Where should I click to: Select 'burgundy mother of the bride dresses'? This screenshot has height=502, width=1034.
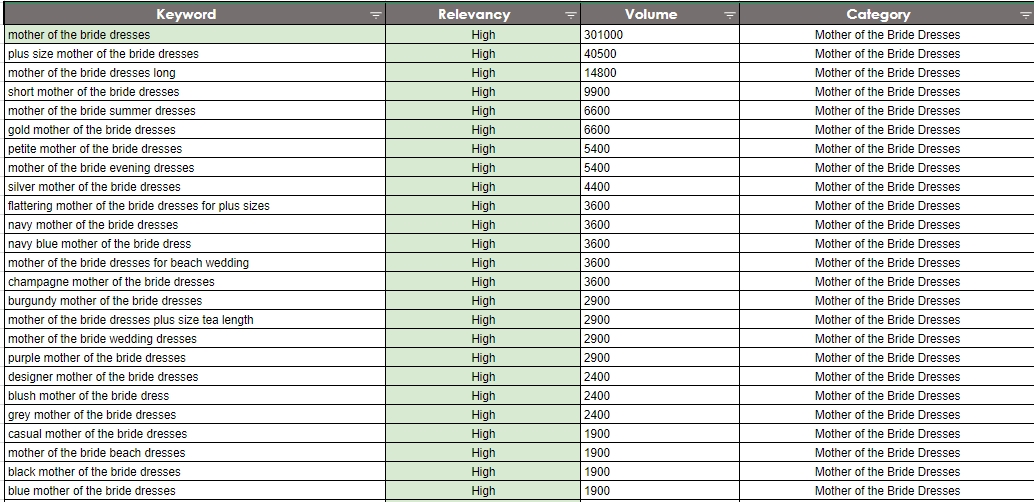tap(195, 301)
